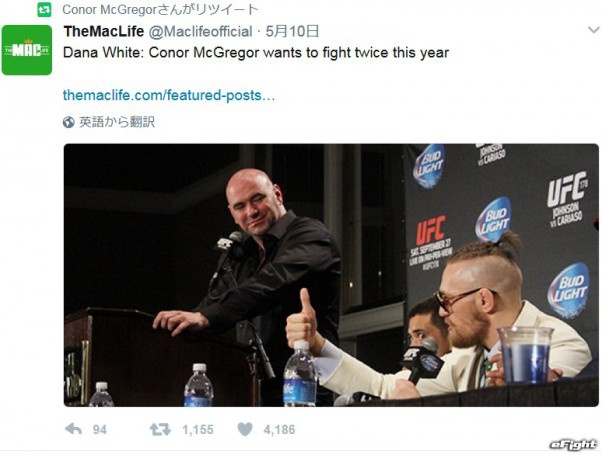Viewport: 602px width, 455px height.
Task: Open TheMacLife green profile avatar
Action: click(x=27, y=50)
